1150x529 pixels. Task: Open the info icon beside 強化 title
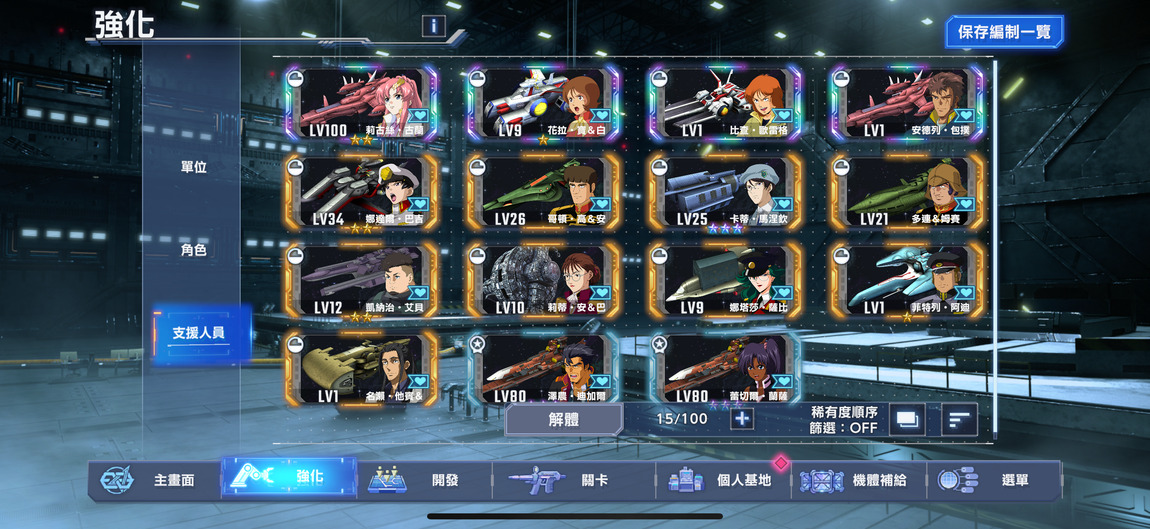point(433,26)
